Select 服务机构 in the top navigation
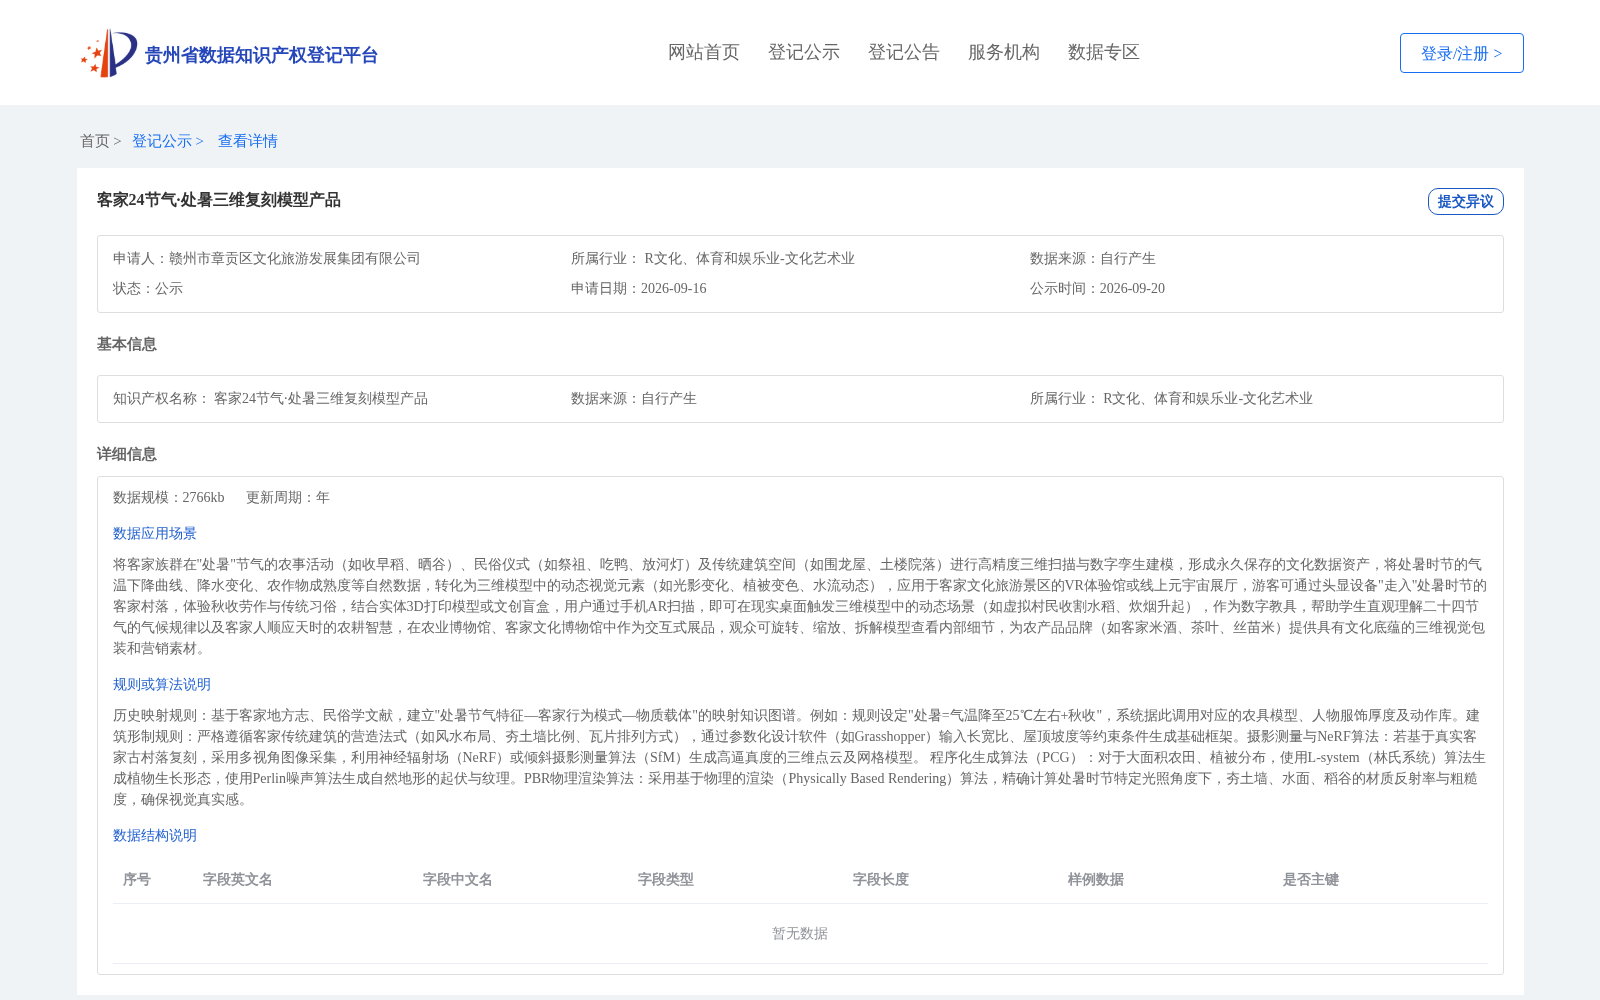The width and height of the screenshot is (1600, 1000). coord(1004,52)
